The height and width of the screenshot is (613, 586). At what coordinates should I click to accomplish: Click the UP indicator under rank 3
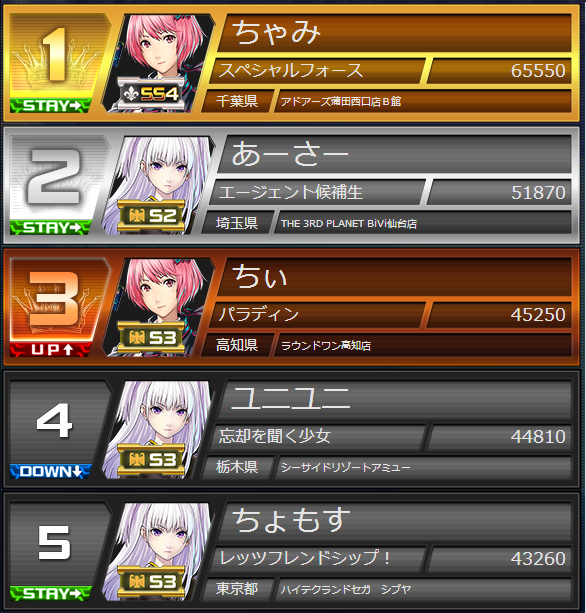(x=51, y=349)
